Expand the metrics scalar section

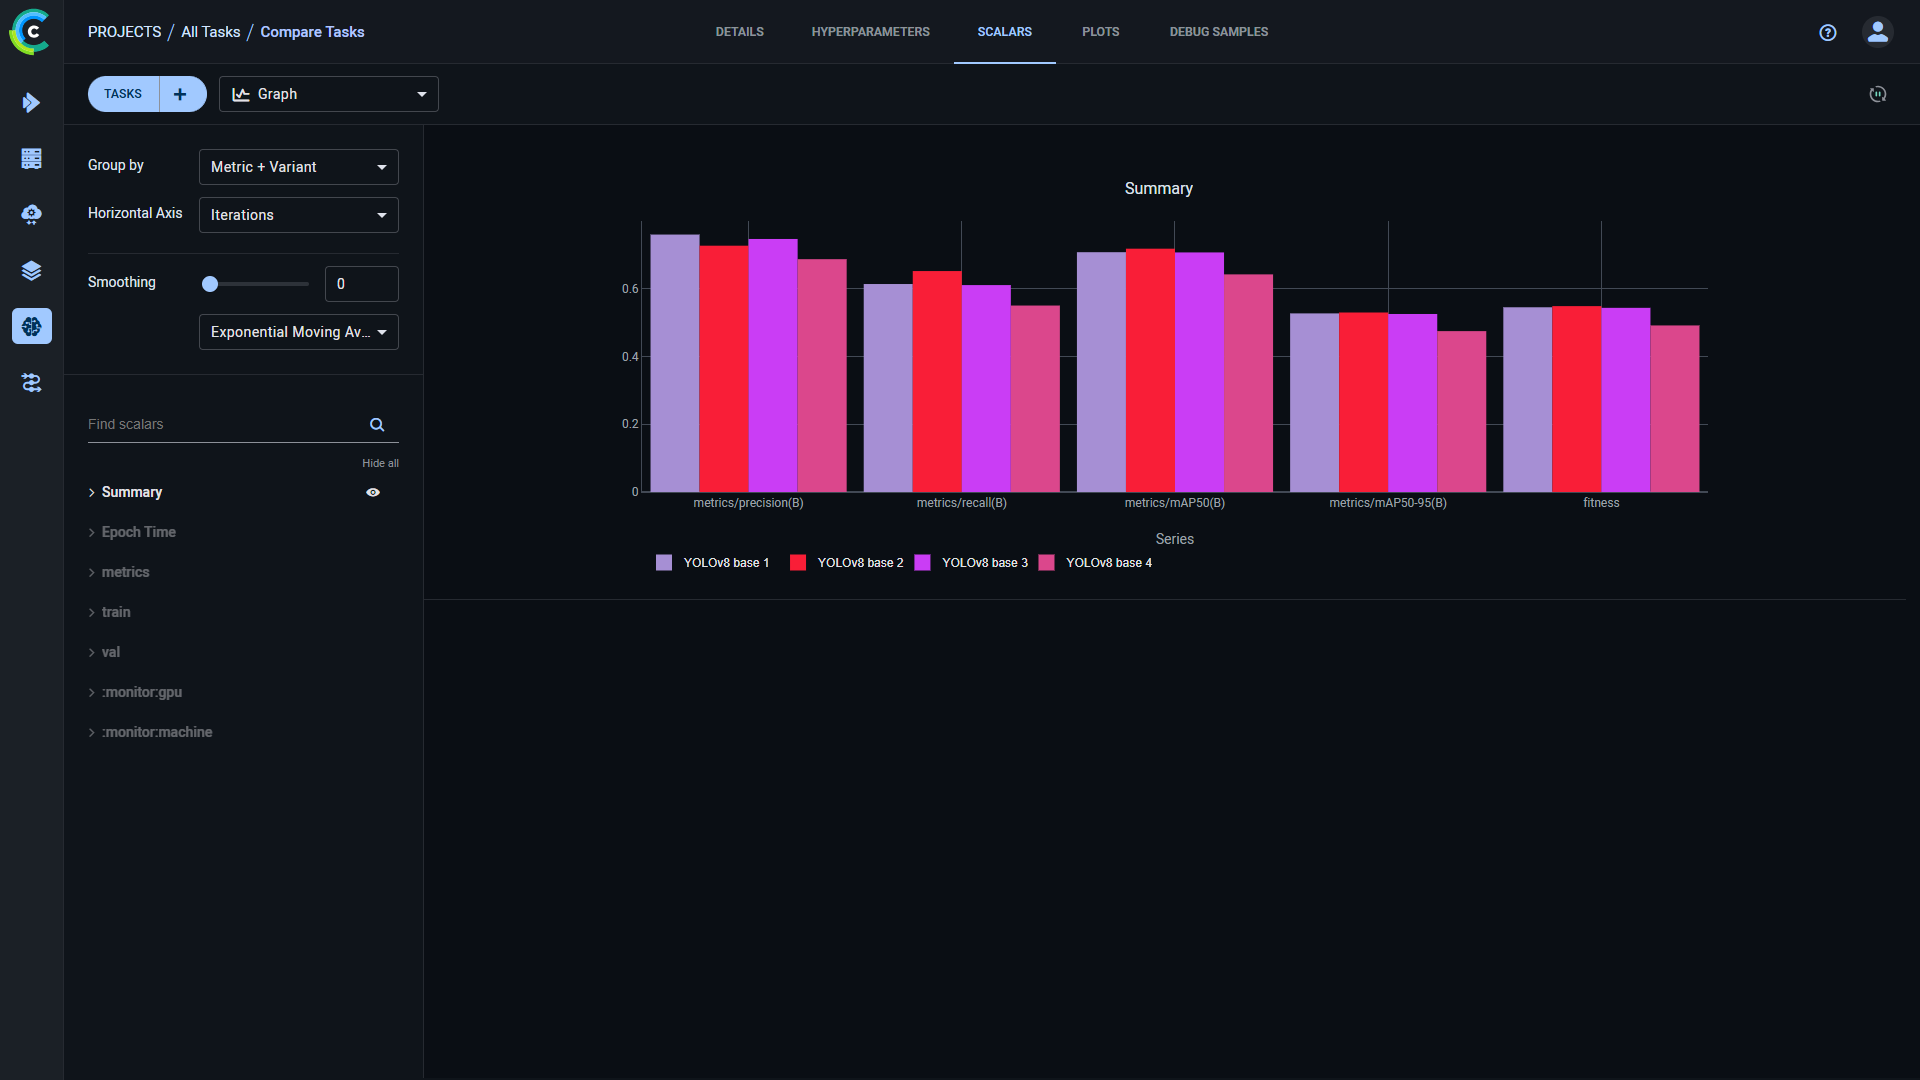point(125,571)
